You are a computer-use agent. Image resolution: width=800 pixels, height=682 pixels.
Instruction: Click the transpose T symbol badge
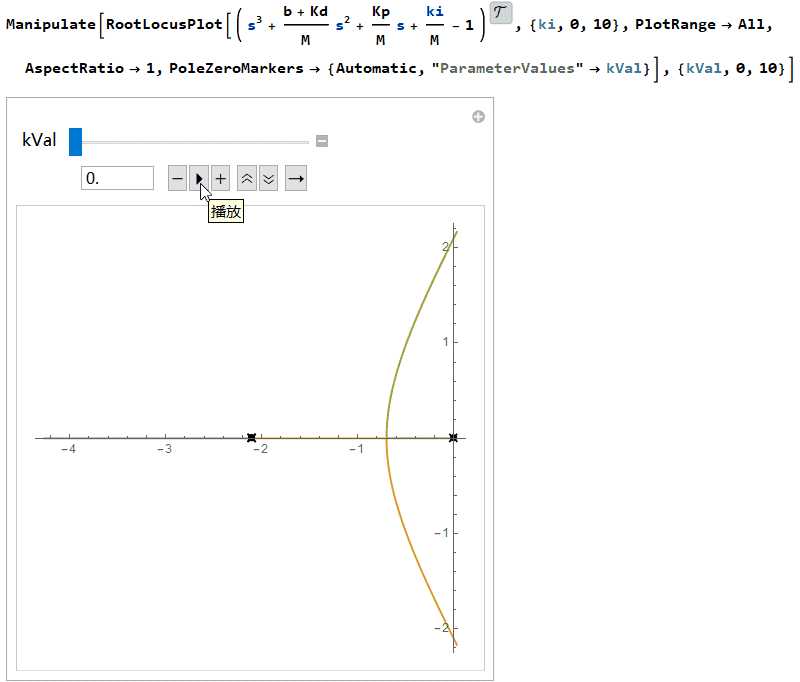[x=501, y=12]
